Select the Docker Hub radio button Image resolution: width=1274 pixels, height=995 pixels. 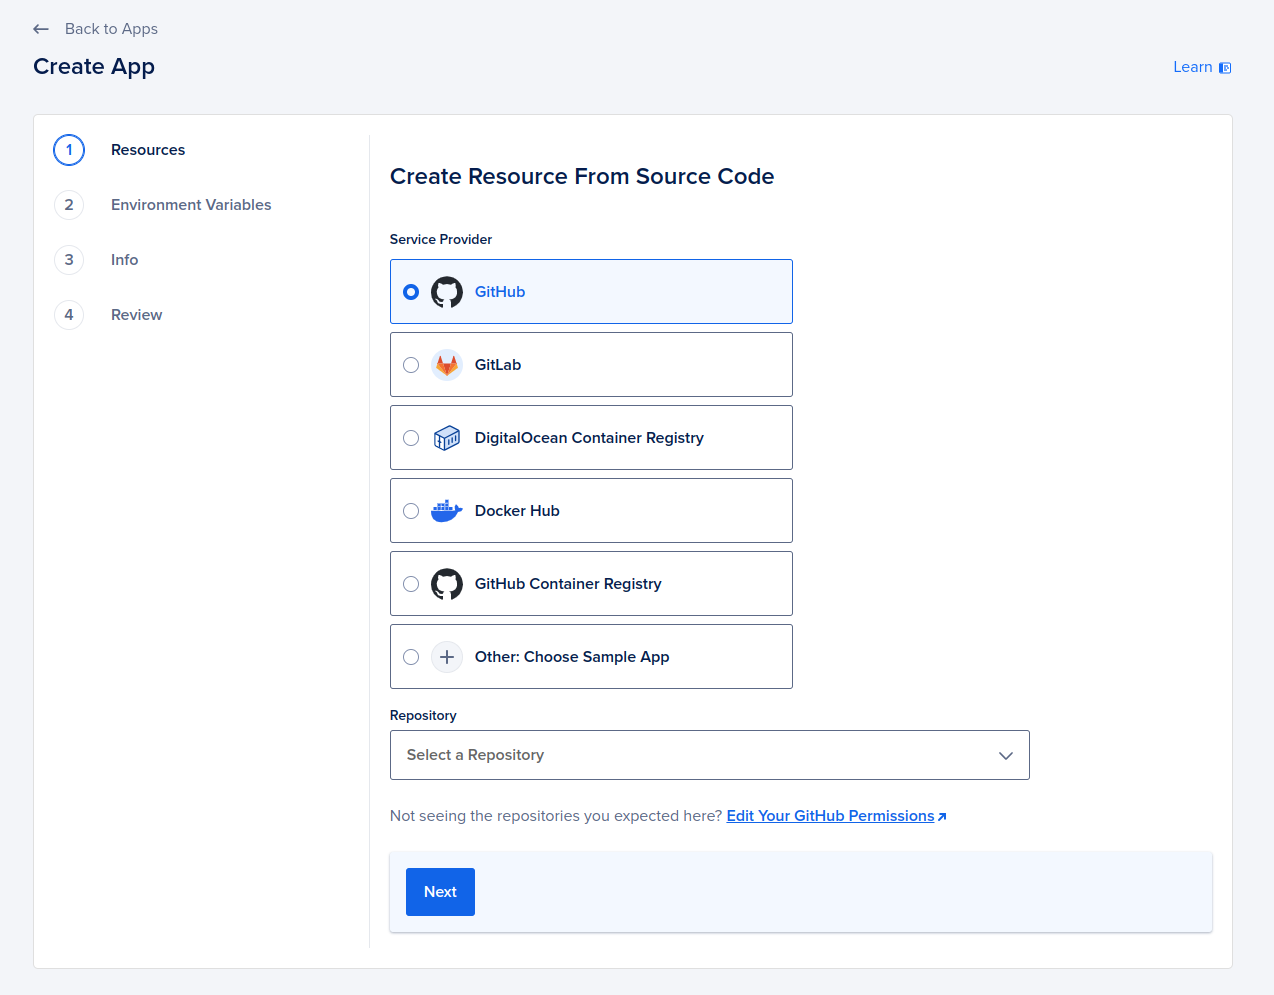[411, 510]
